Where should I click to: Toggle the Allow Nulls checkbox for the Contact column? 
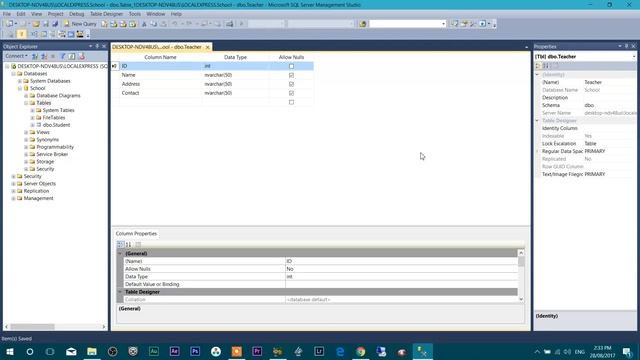coord(291,93)
